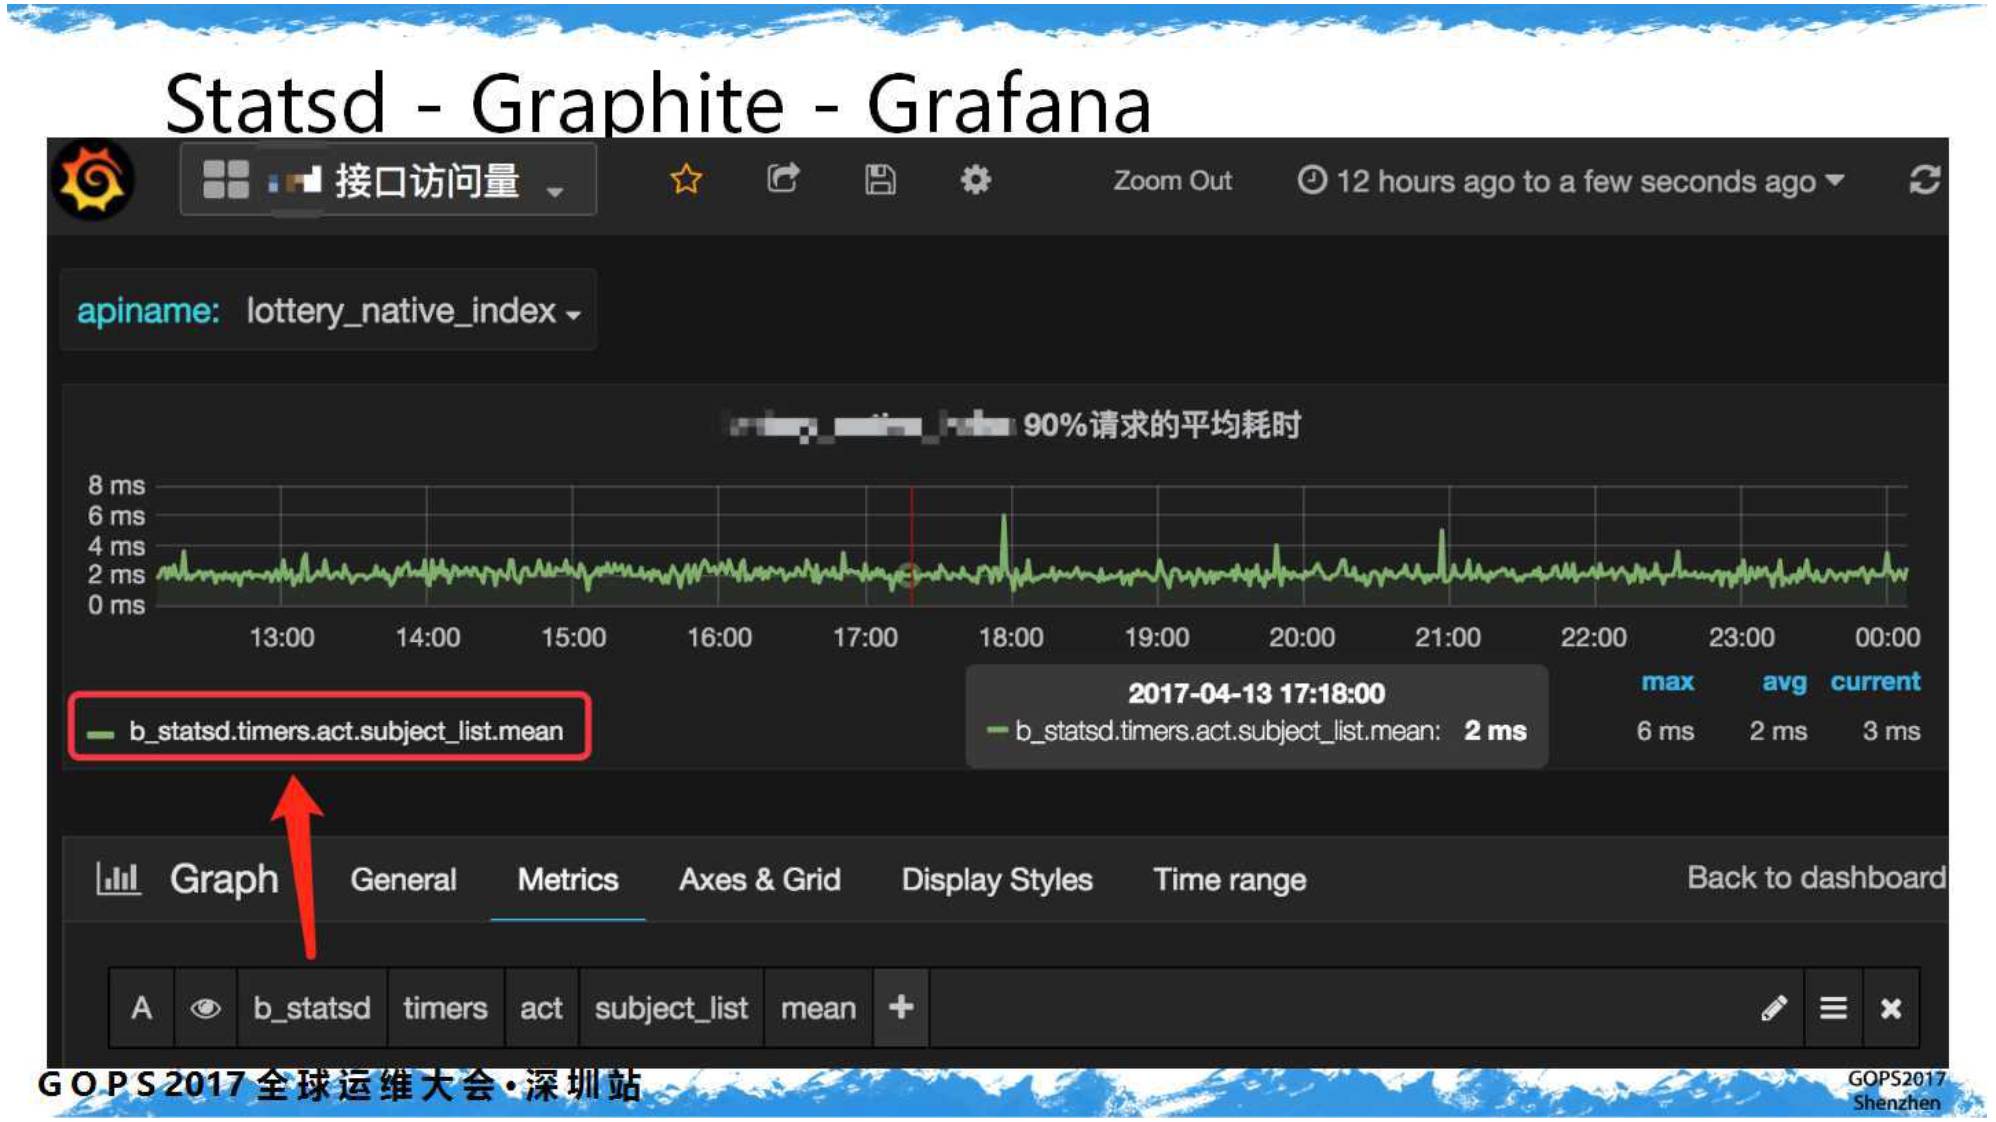Expand apiname lottery_native_index variable dropdown
This screenshot has width=1996, height=1122.
(412, 312)
